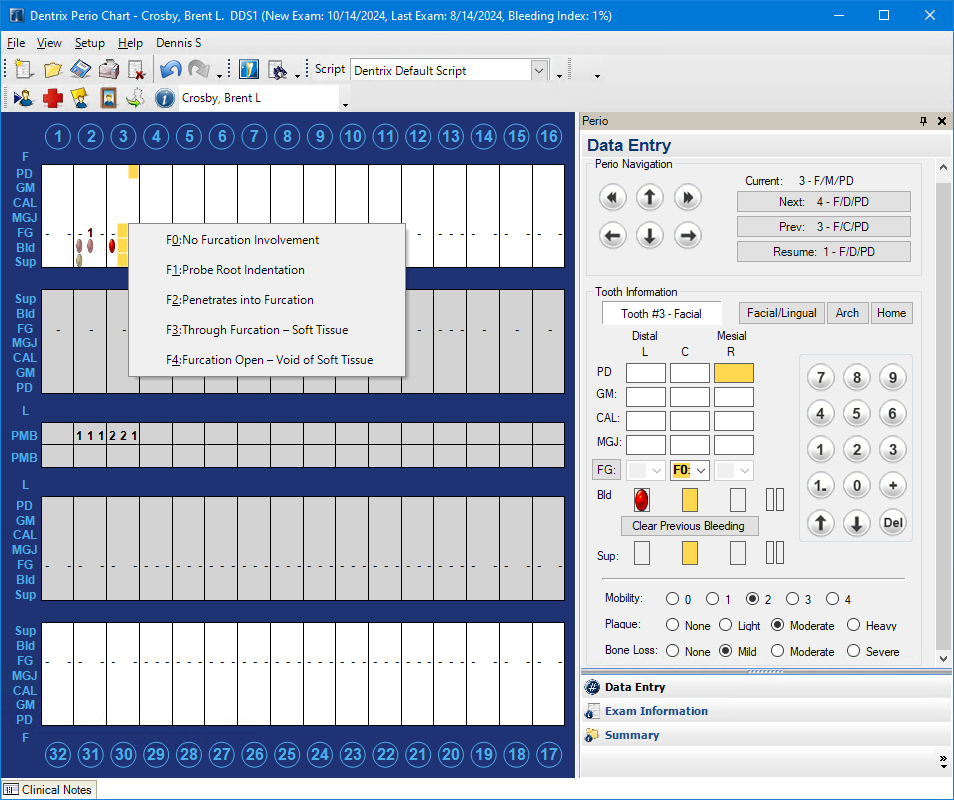954x800 pixels.
Task: Set Mobility to 3
Action: [792, 599]
